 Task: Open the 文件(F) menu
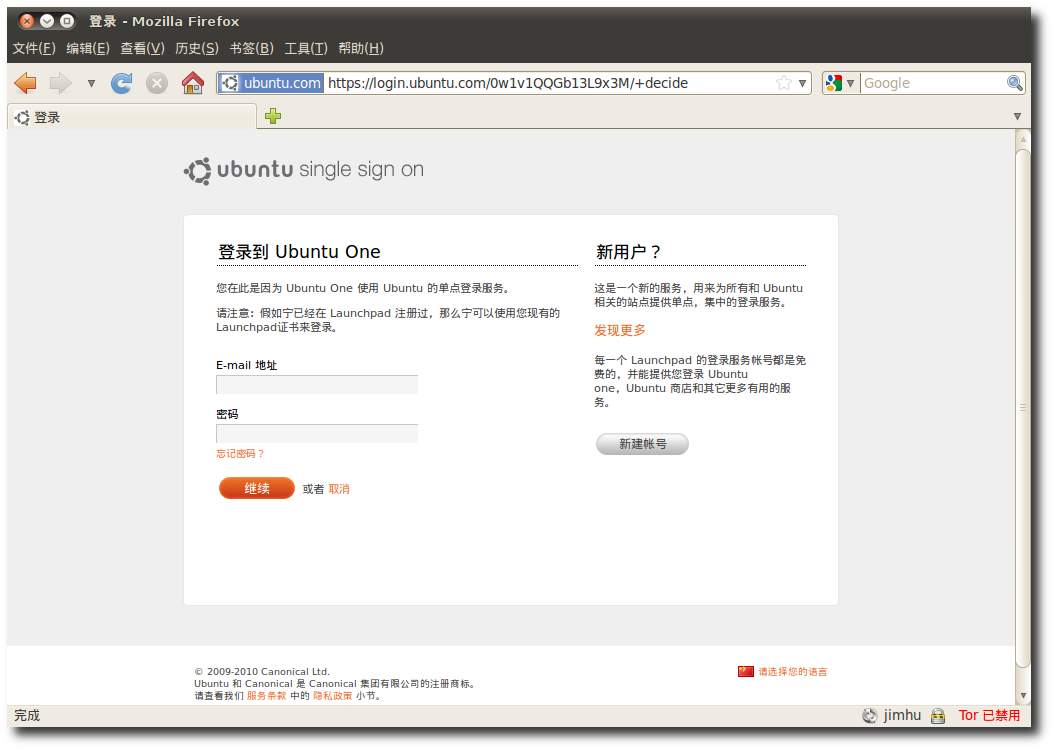pos(34,48)
